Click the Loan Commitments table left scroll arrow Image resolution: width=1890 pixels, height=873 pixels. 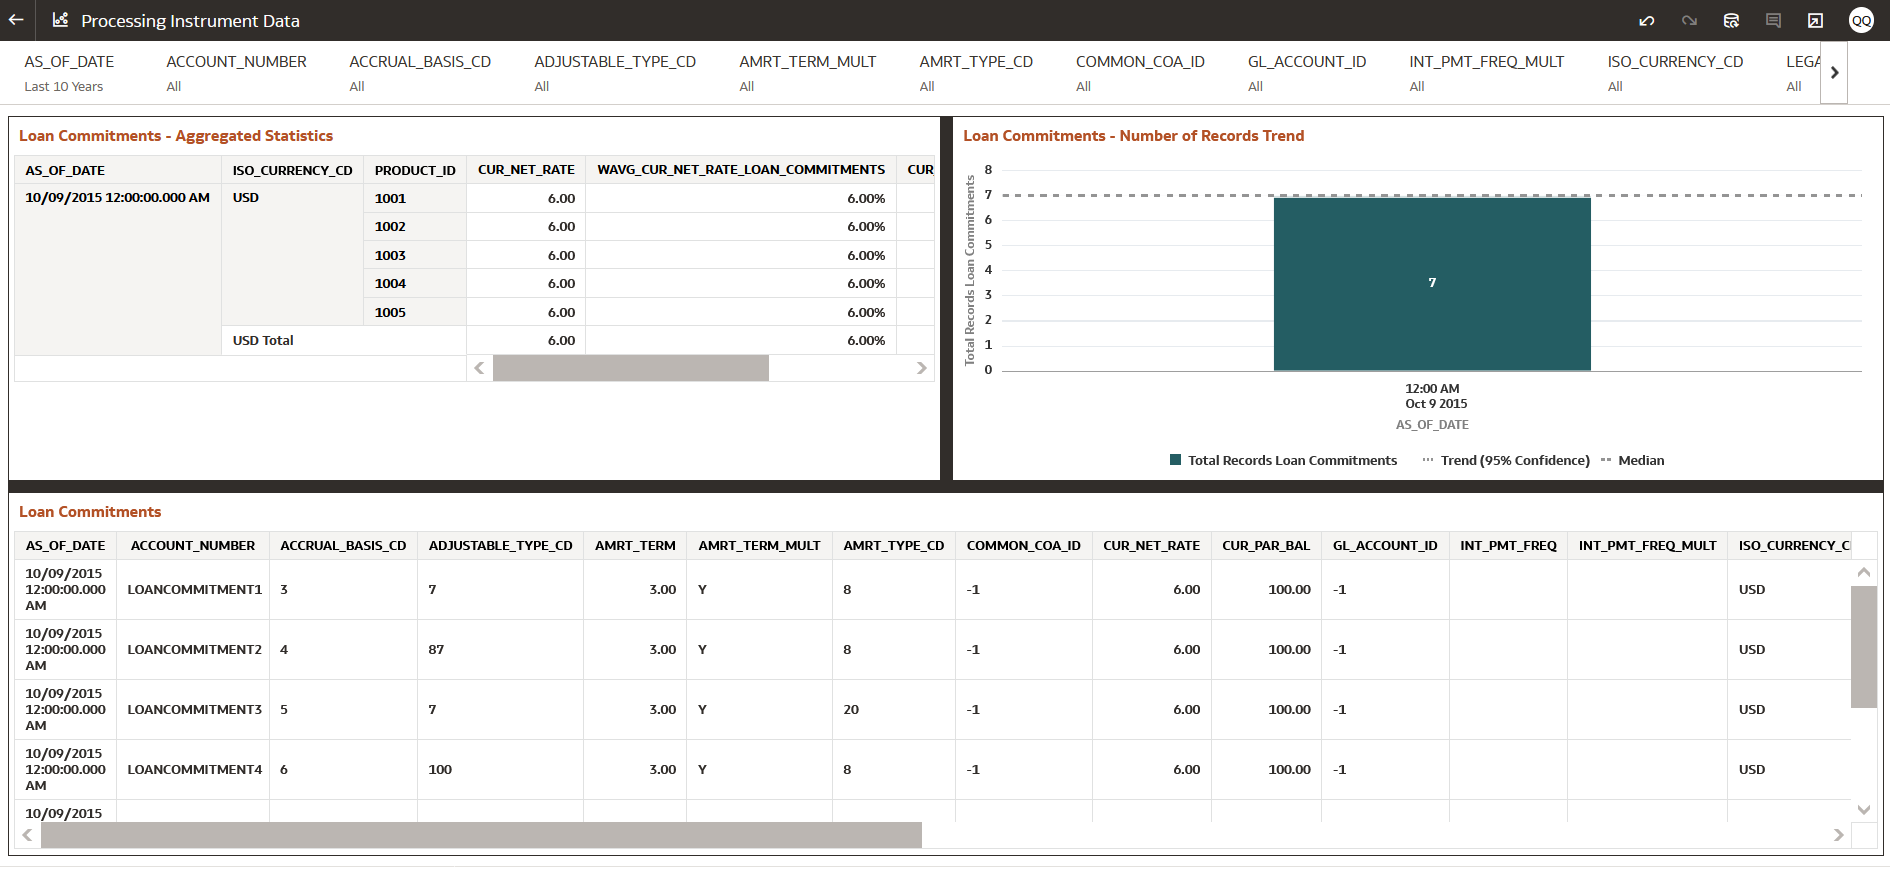pyautogui.click(x=27, y=835)
